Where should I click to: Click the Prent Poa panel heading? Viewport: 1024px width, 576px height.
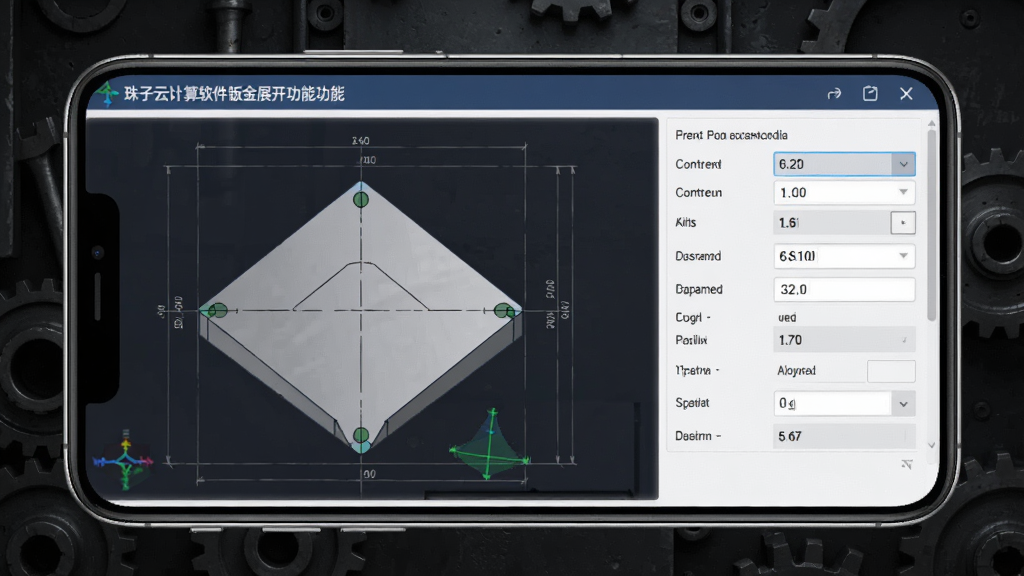(731, 135)
